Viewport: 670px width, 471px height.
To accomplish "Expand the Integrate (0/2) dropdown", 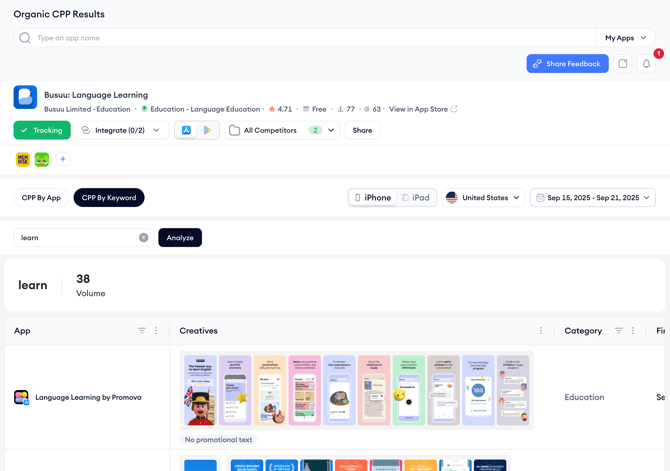I will tap(120, 130).
